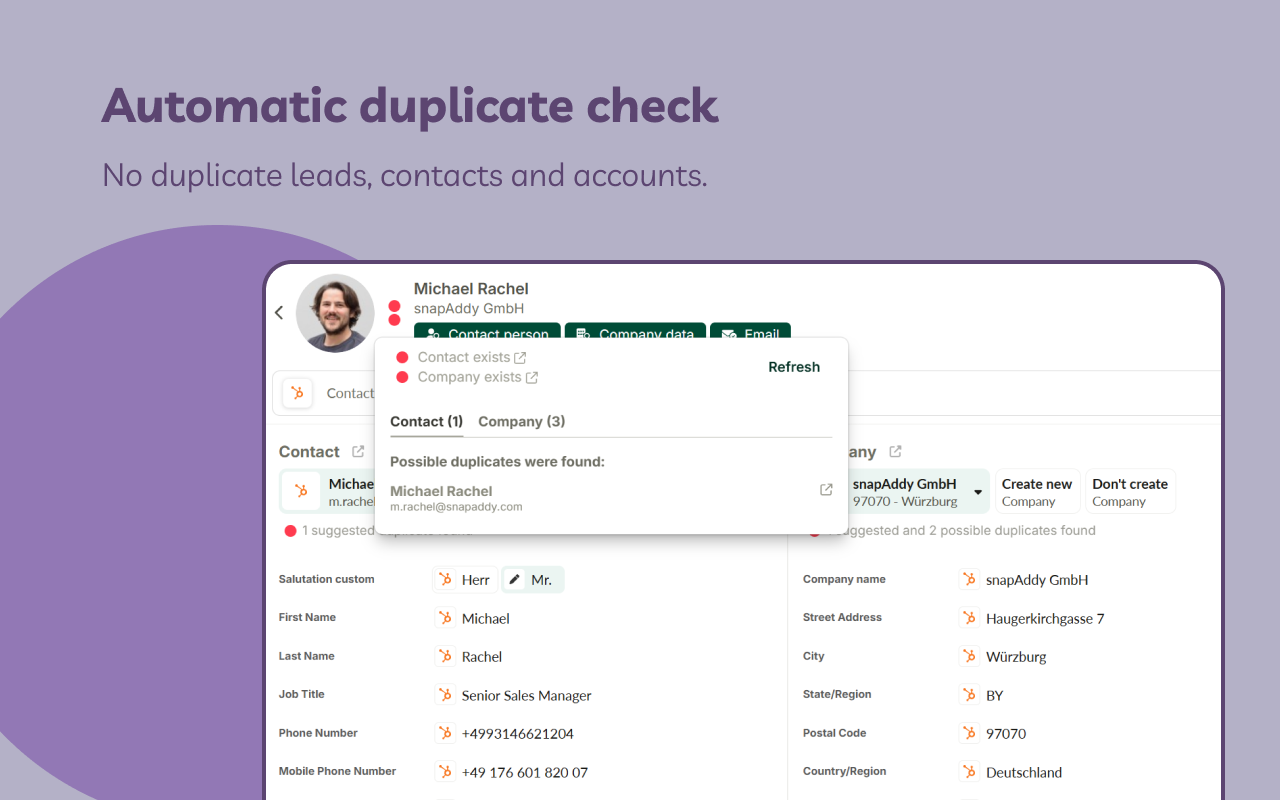Click the Company name value snapAddy GmbH
Viewport: 1280px width, 800px height.
coord(1037,580)
